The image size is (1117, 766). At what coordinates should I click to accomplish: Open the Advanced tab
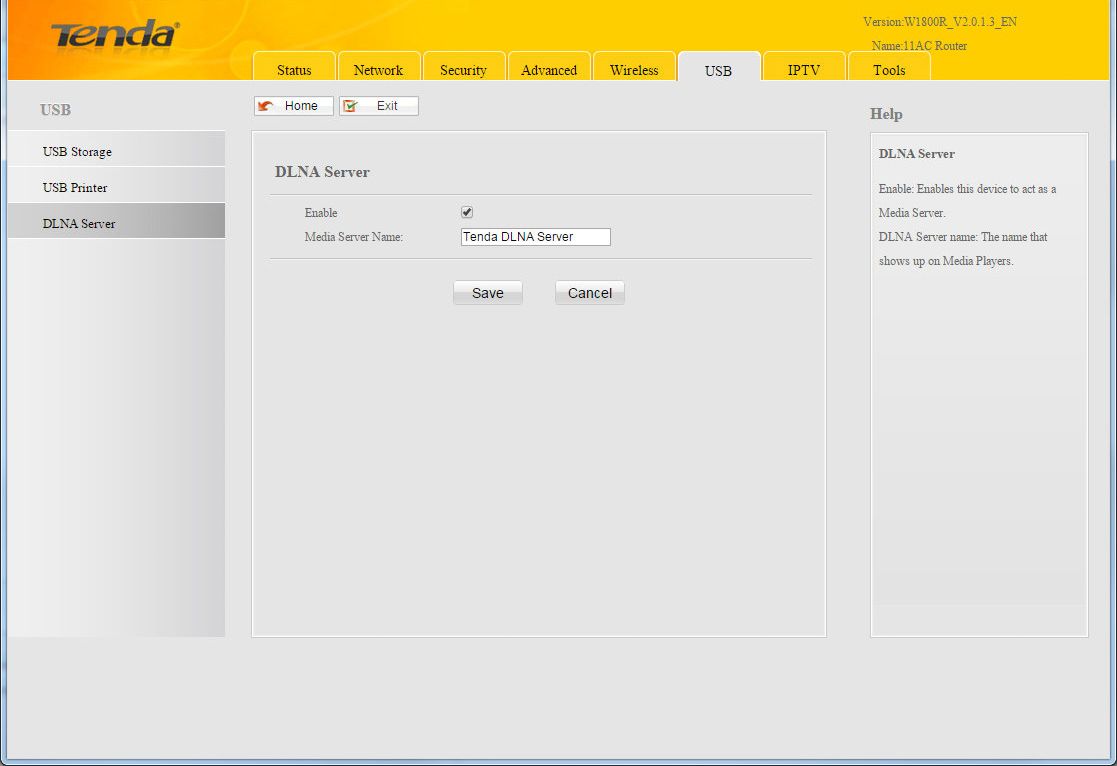pos(549,70)
